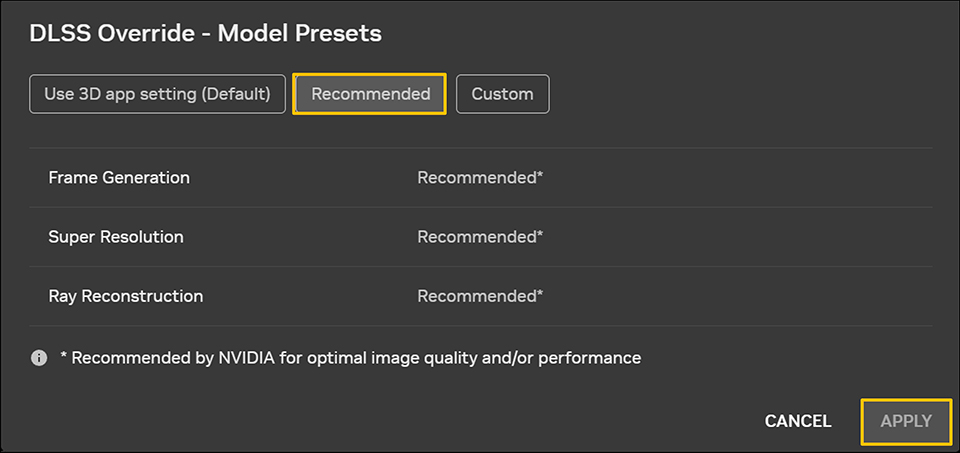Click Frame Generation's Recommended* value
This screenshot has width=960, height=453.
tap(479, 178)
